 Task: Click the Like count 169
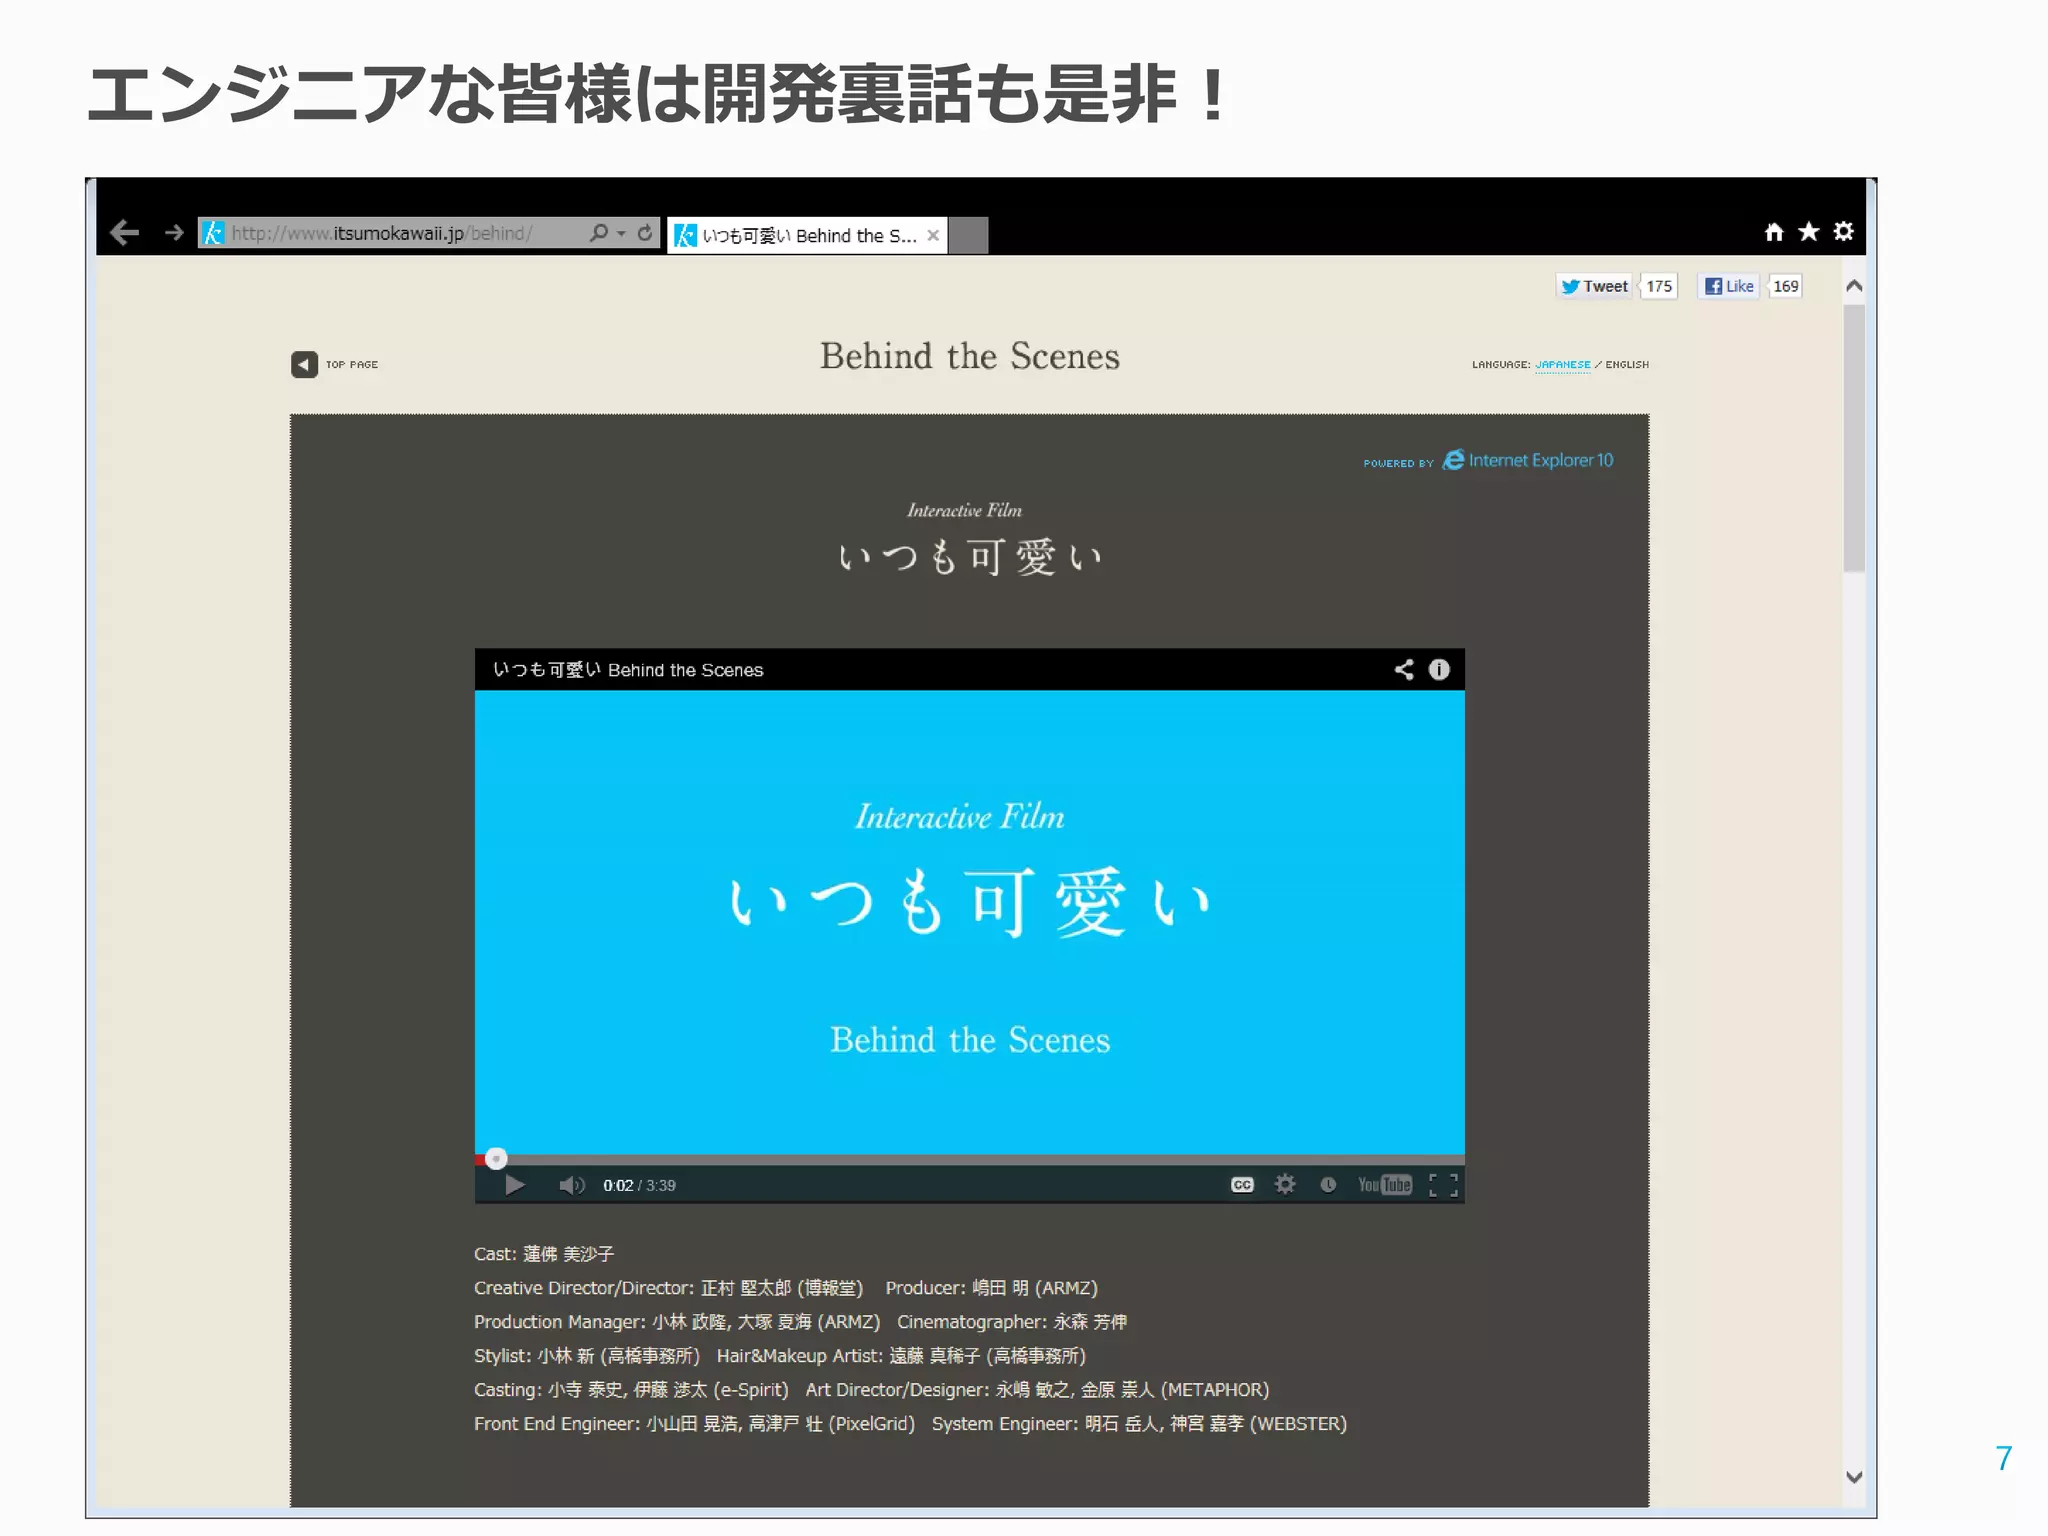[1786, 286]
